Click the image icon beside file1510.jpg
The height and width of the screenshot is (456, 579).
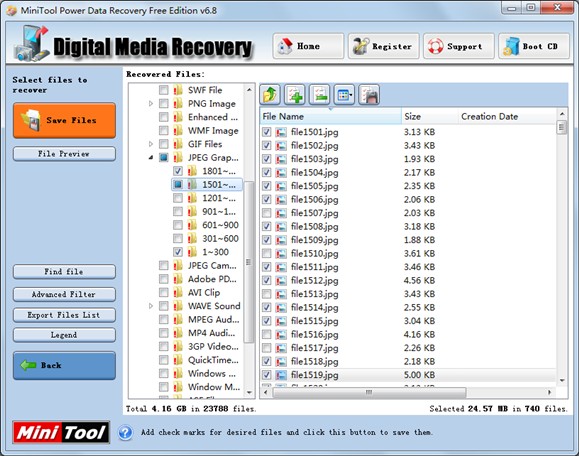pos(281,254)
